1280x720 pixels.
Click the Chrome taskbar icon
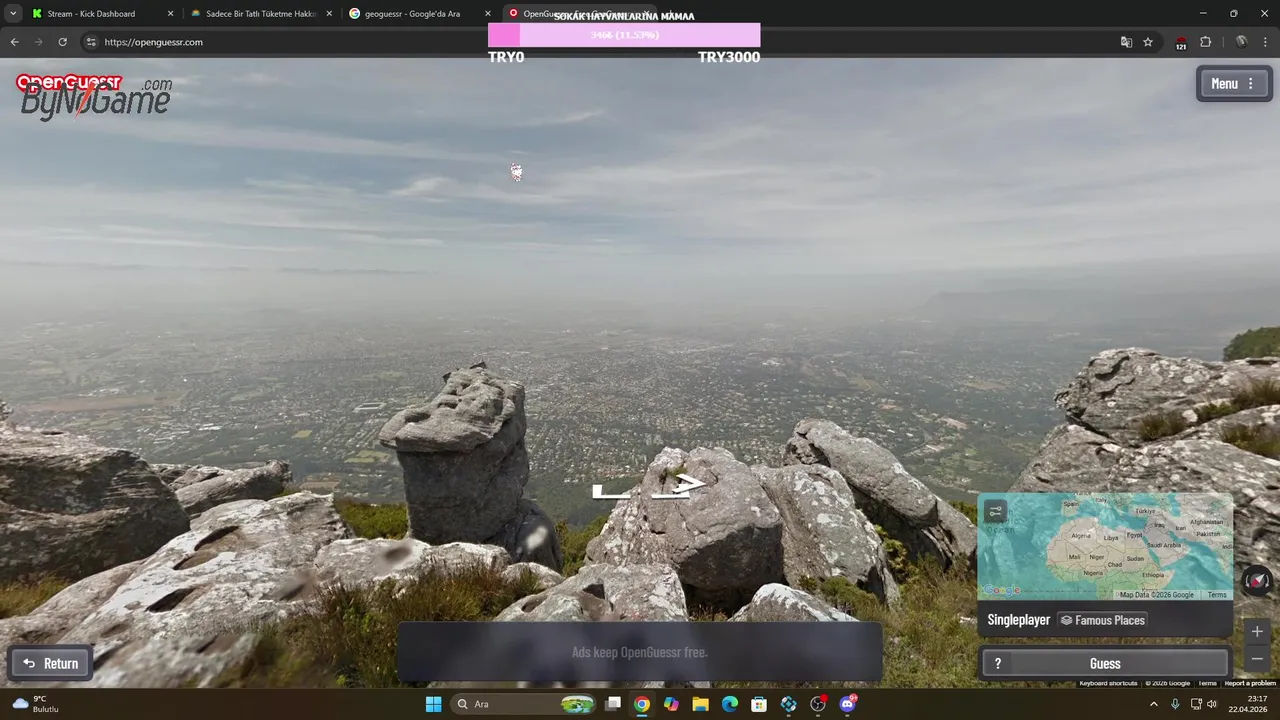click(642, 704)
